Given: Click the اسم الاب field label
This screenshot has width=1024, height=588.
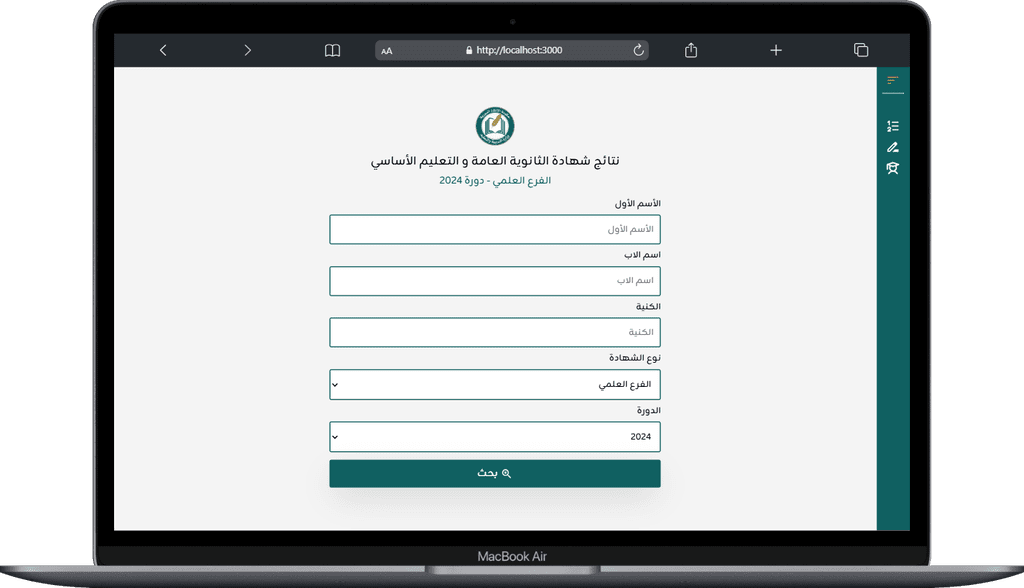Looking at the screenshot, I should 642,255.
